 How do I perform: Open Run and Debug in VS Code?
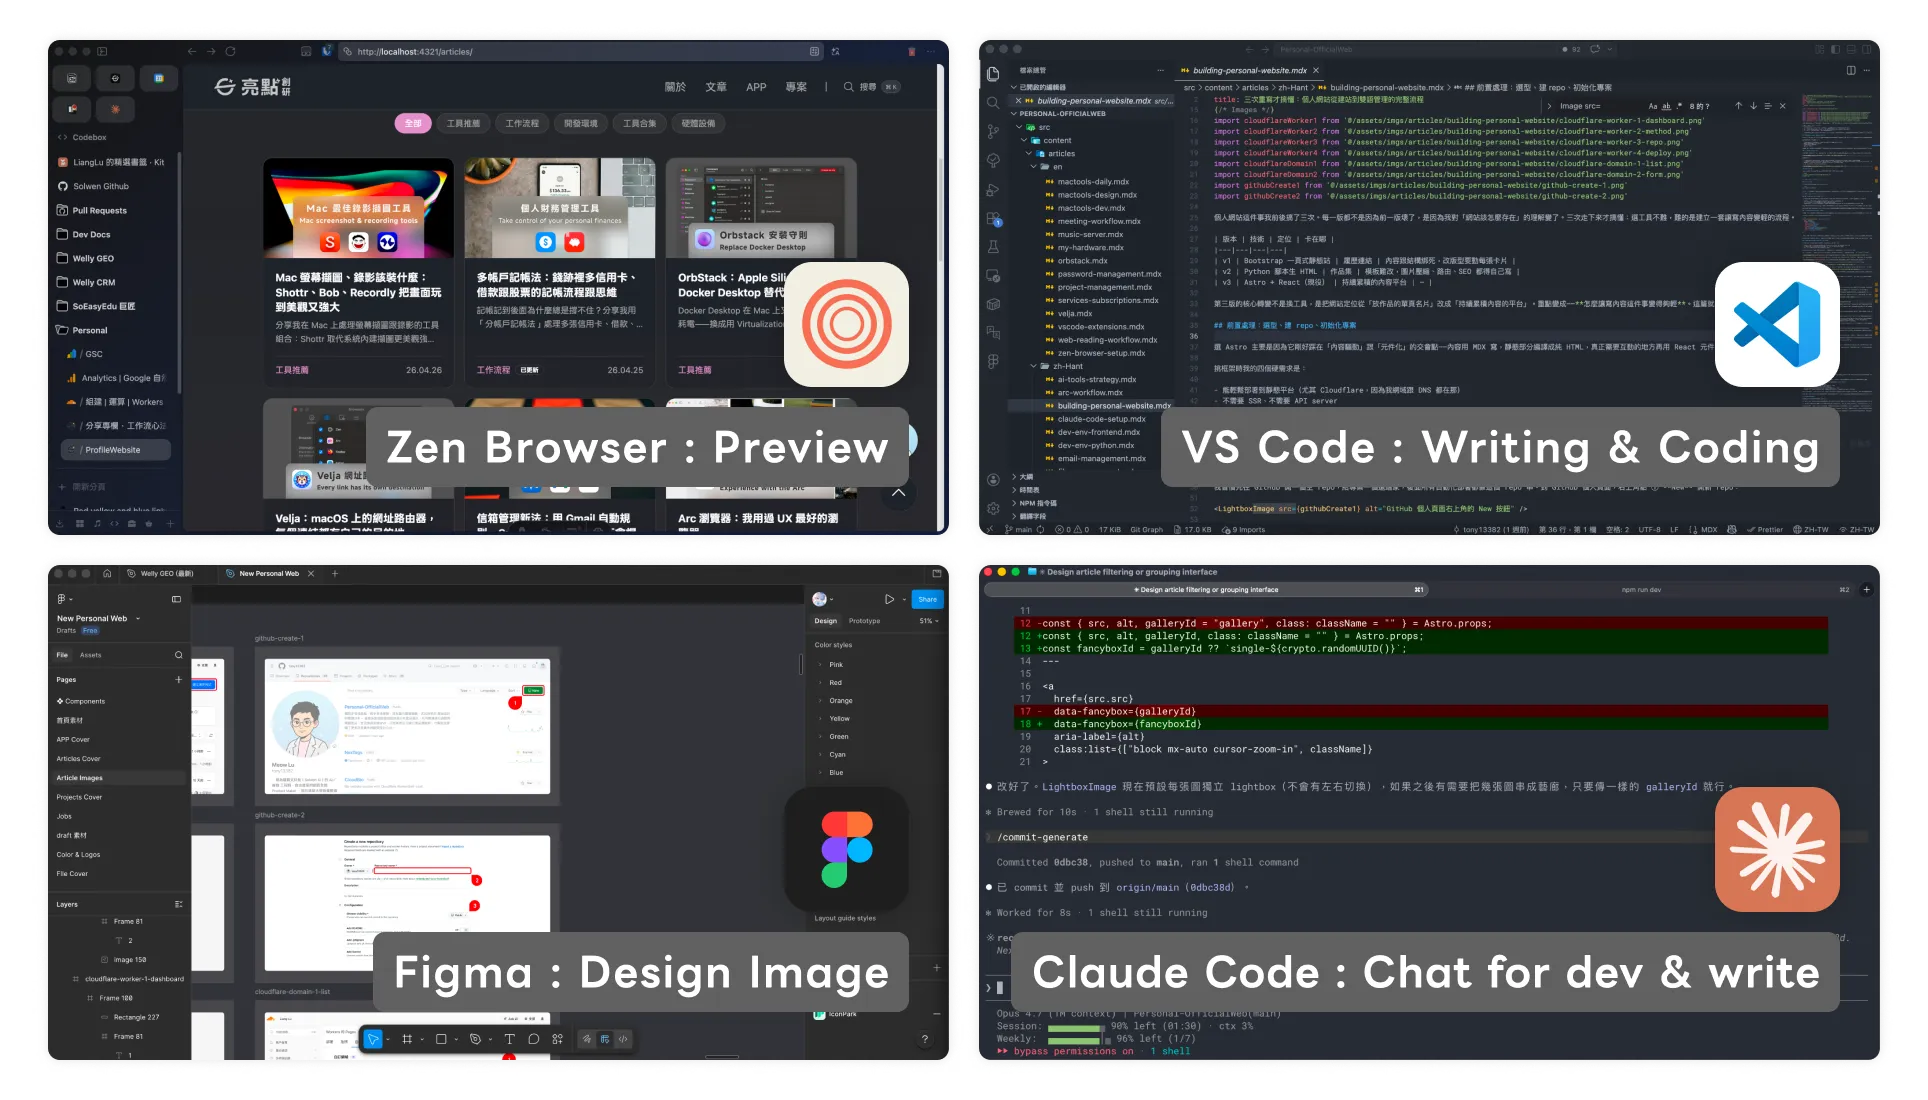point(993,190)
